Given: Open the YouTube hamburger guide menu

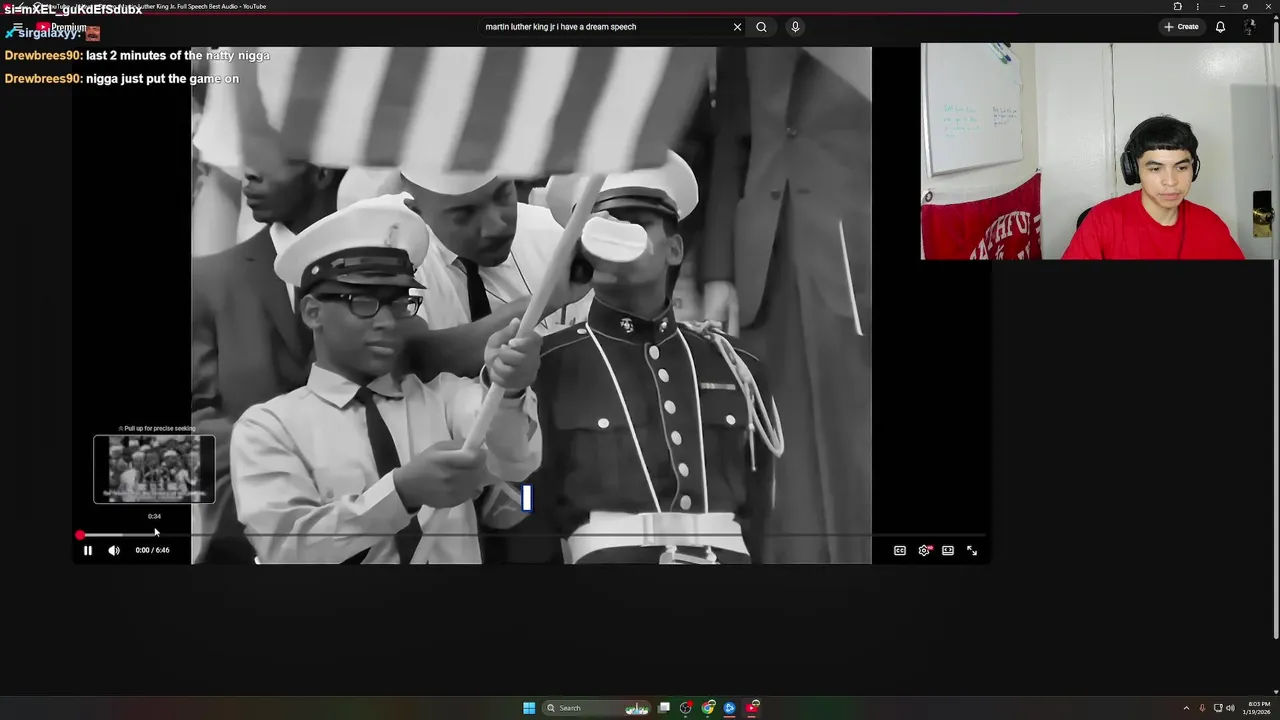Looking at the screenshot, I should point(18,27).
